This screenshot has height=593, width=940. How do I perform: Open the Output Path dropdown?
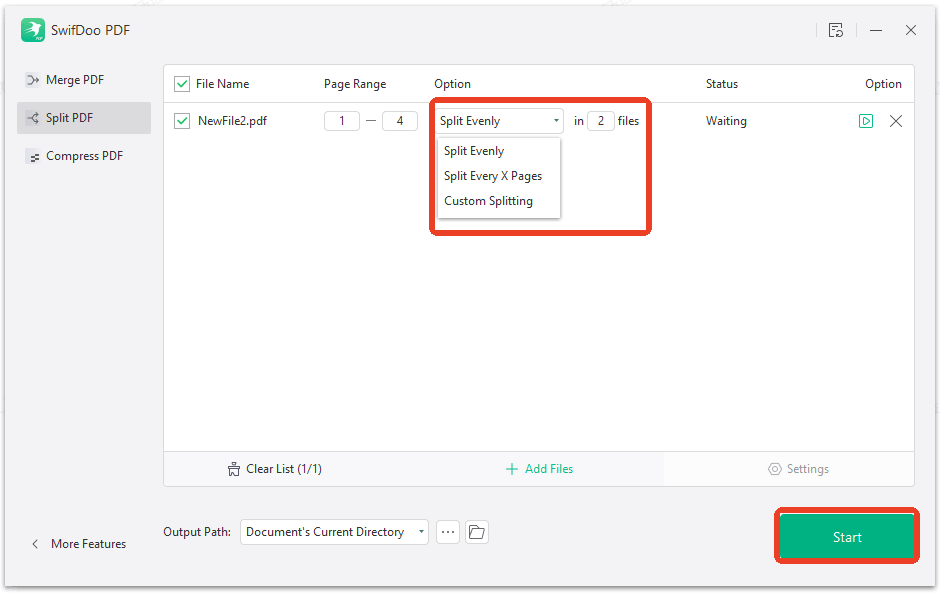pyautogui.click(x=334, y=531)
